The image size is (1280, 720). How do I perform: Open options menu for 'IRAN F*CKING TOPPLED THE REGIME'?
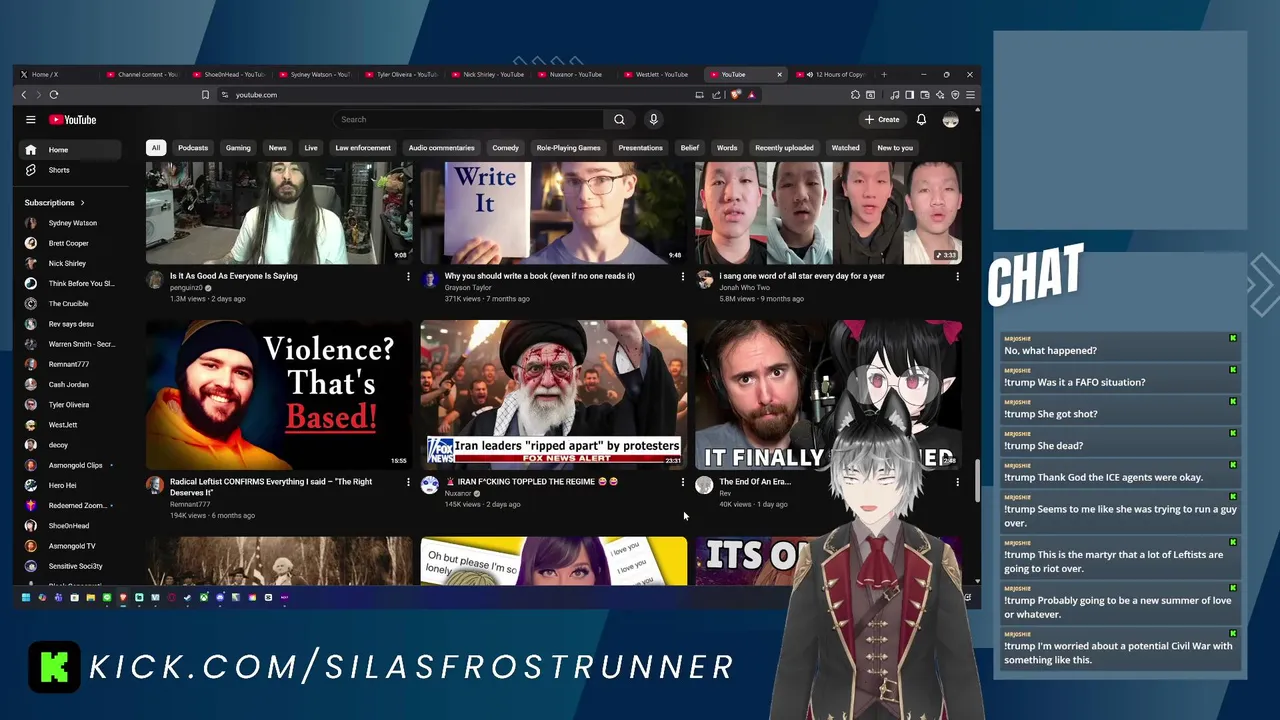(683, 482)
